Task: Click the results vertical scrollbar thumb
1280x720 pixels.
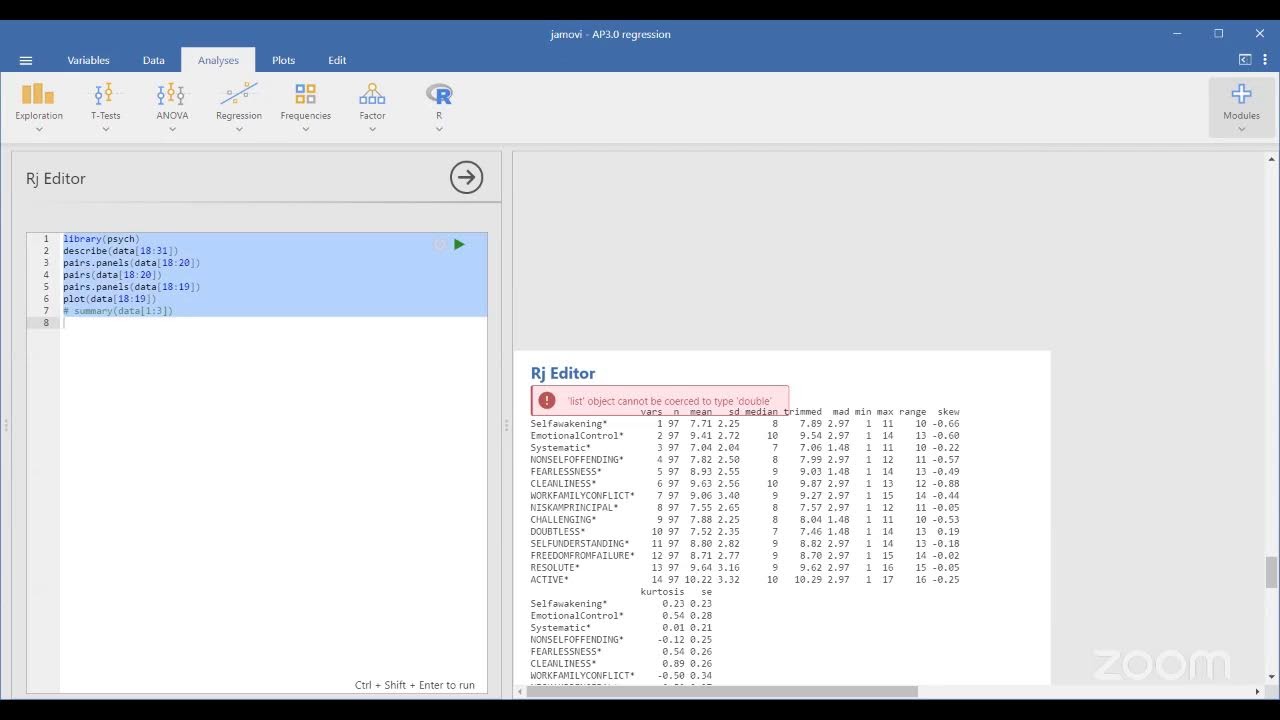Action: [1271, 572]
